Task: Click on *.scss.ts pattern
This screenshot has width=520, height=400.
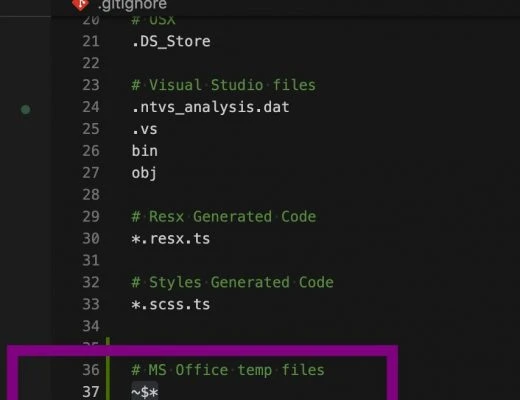Action: pyautogui.click(x=171, y=304)
